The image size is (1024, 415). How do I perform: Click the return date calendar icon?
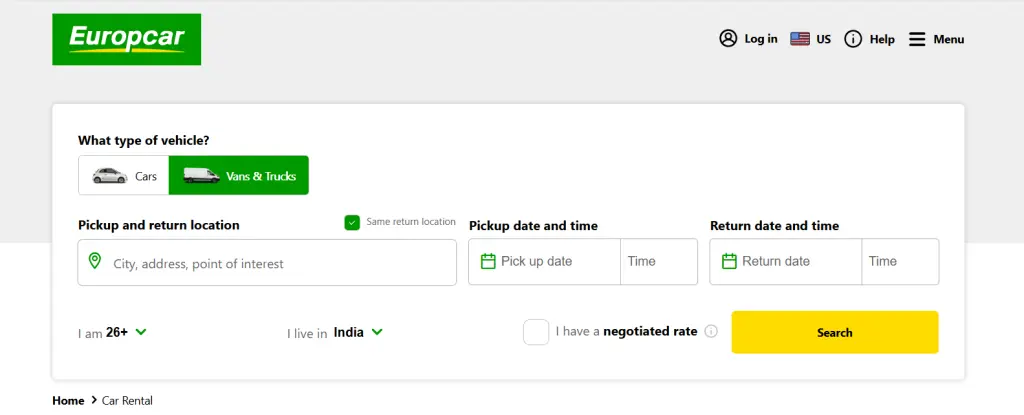[729, 261]
